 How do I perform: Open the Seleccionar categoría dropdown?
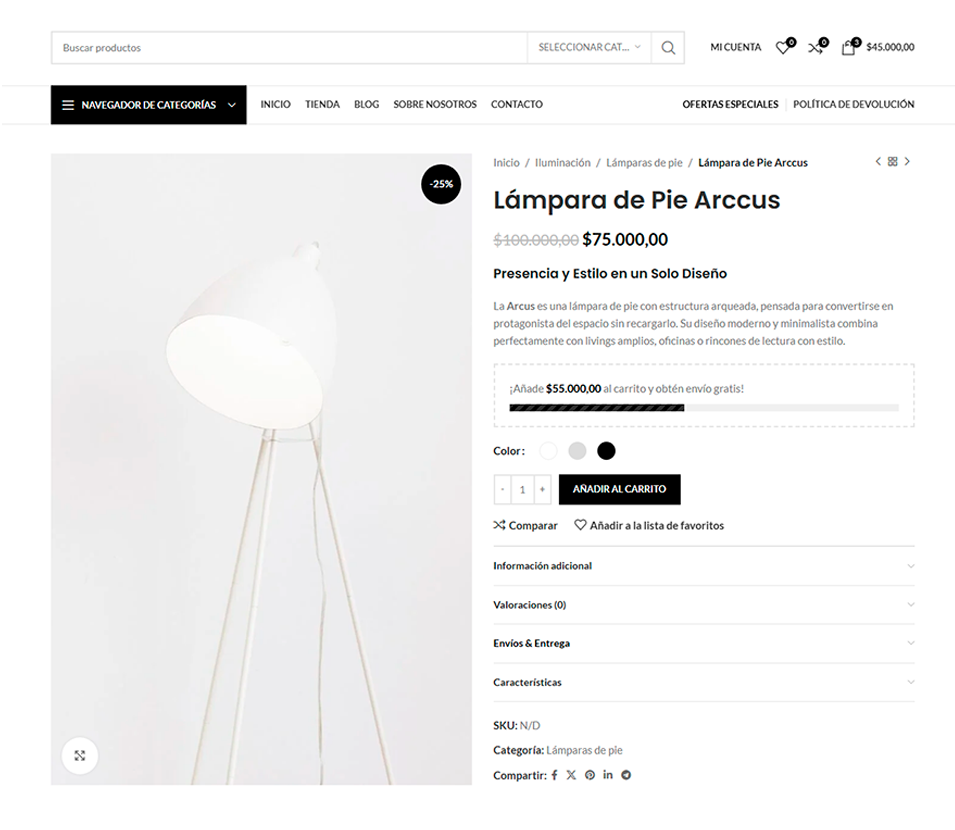[589, 47]
